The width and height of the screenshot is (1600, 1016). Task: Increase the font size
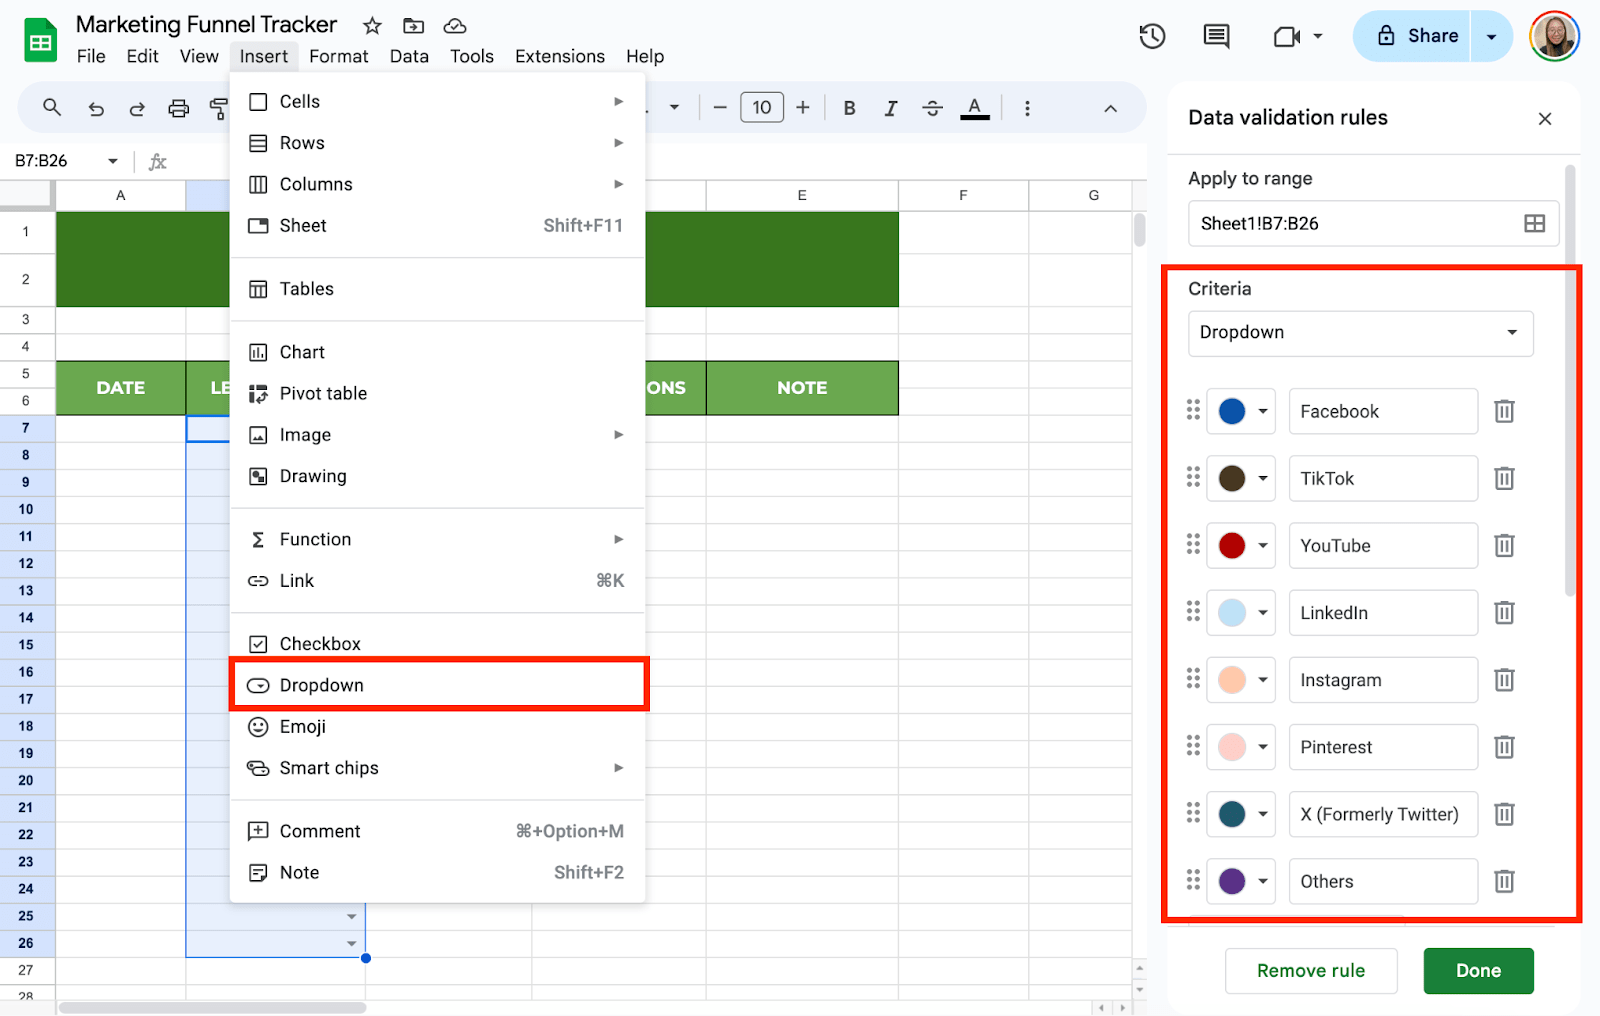coord(803,108)
